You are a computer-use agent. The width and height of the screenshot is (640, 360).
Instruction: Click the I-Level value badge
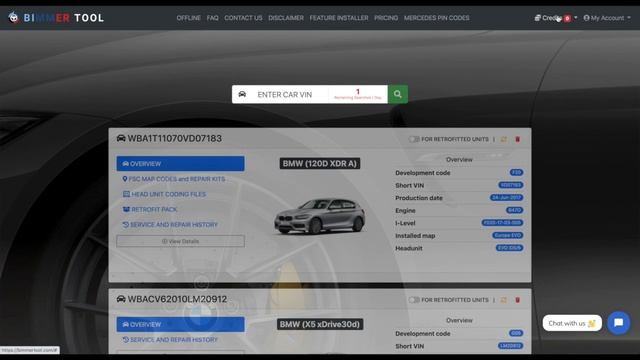(502, 223)
